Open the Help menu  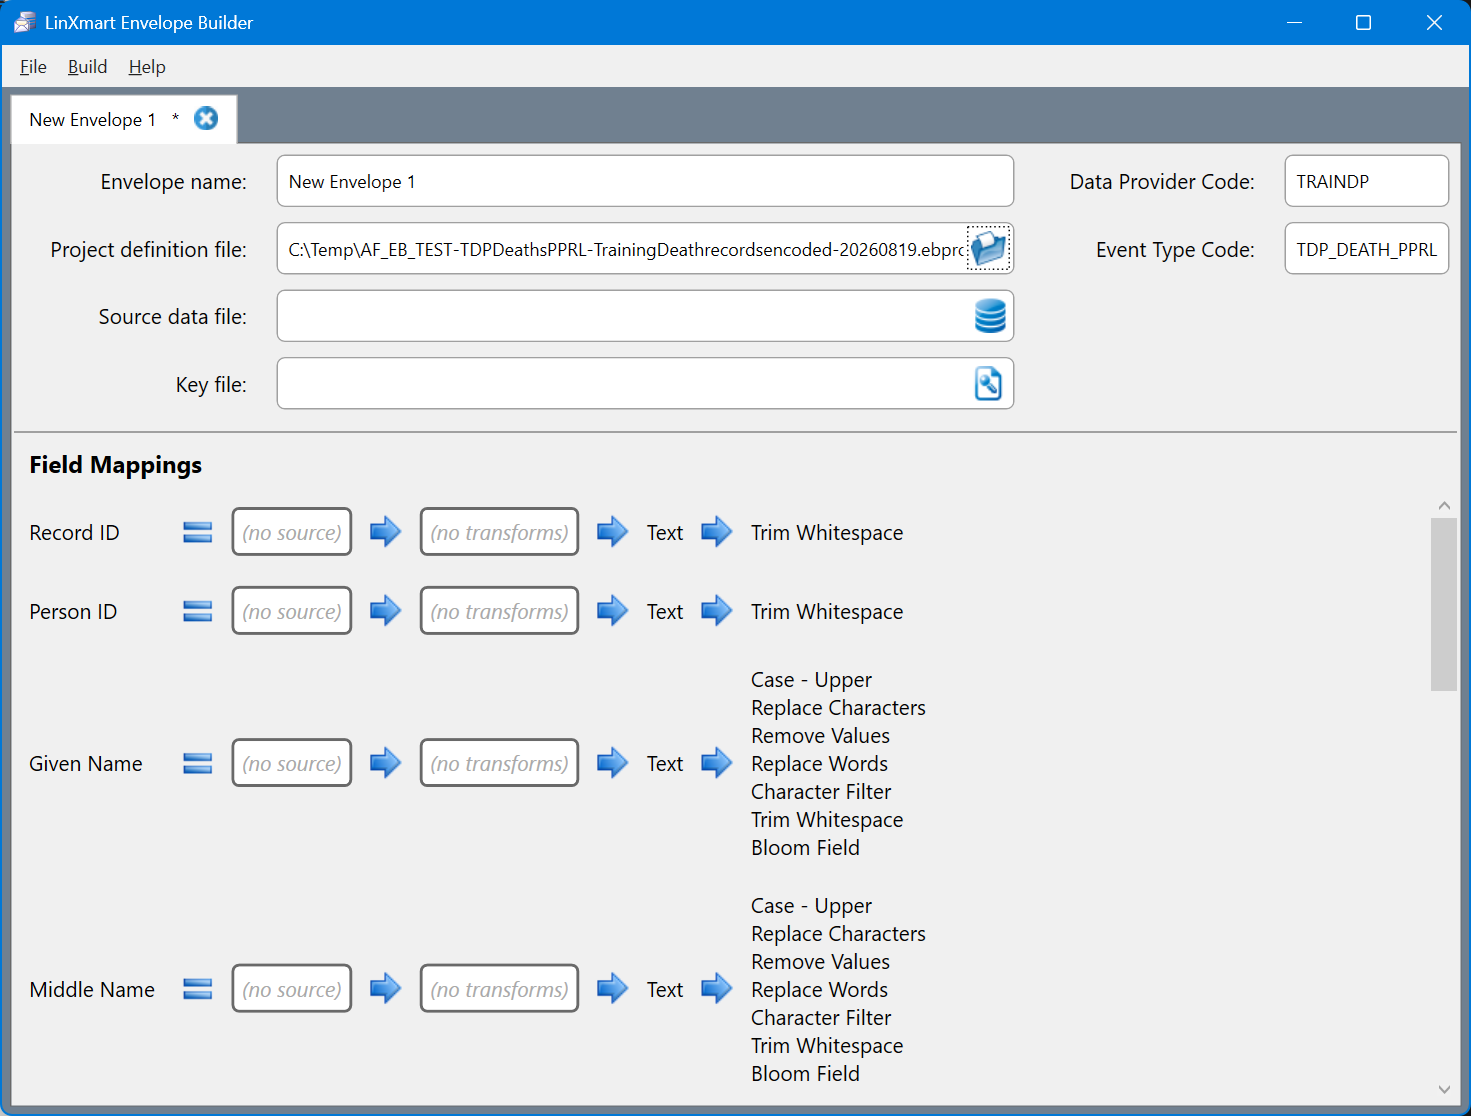(x=147, y=67)
